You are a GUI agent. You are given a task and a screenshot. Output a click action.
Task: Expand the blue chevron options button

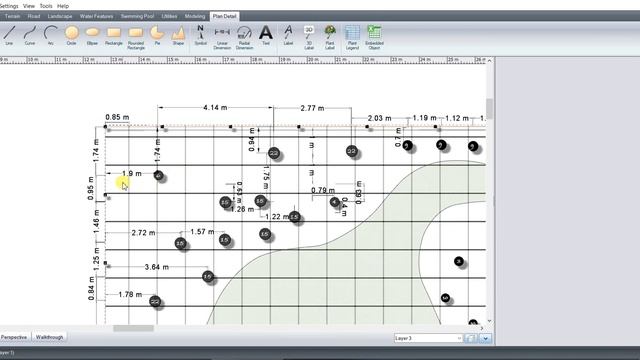click(486, 338)
